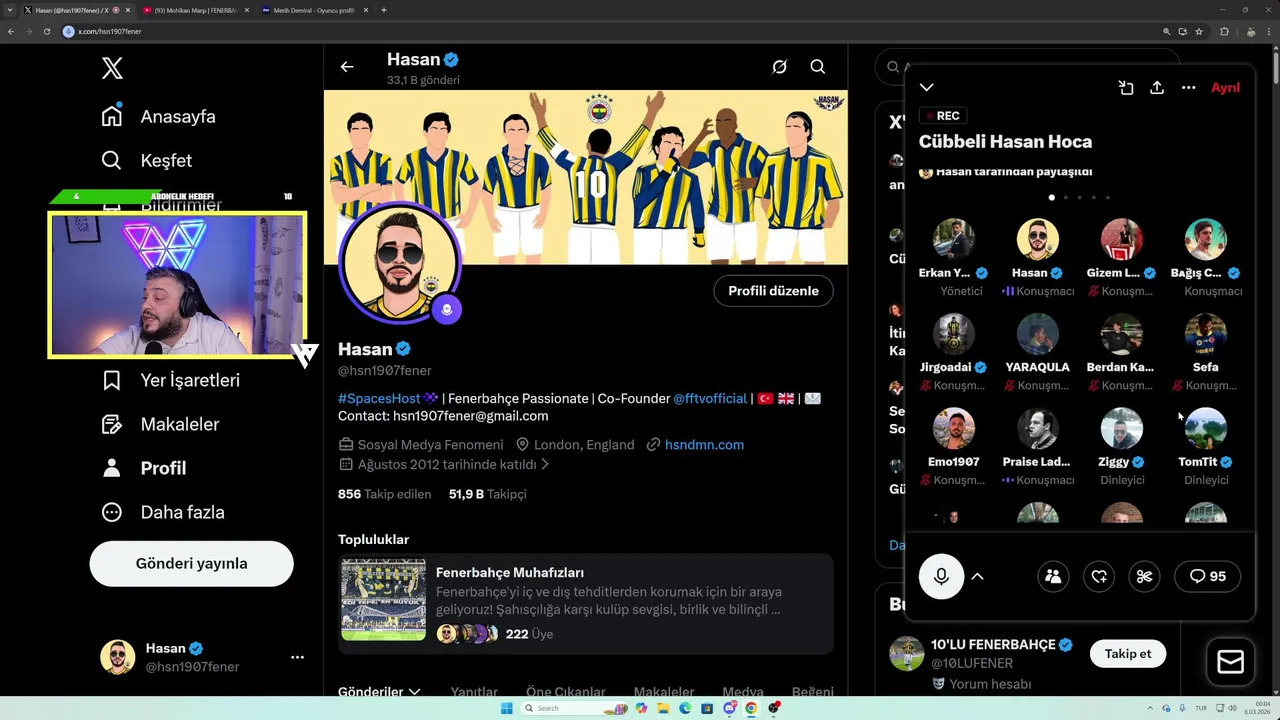Viewport: 1280px width, 720px height.
Task: Click Grok icon in profile header
Action: pos(779,67)
